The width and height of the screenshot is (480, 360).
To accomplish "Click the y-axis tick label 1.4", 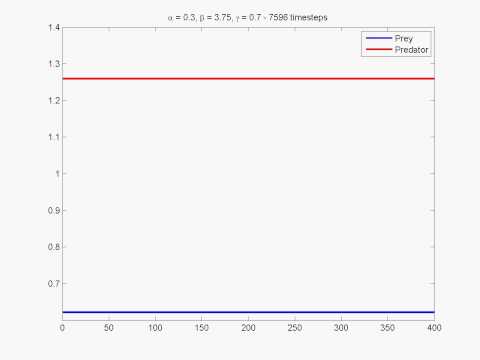I will point(54,27).
